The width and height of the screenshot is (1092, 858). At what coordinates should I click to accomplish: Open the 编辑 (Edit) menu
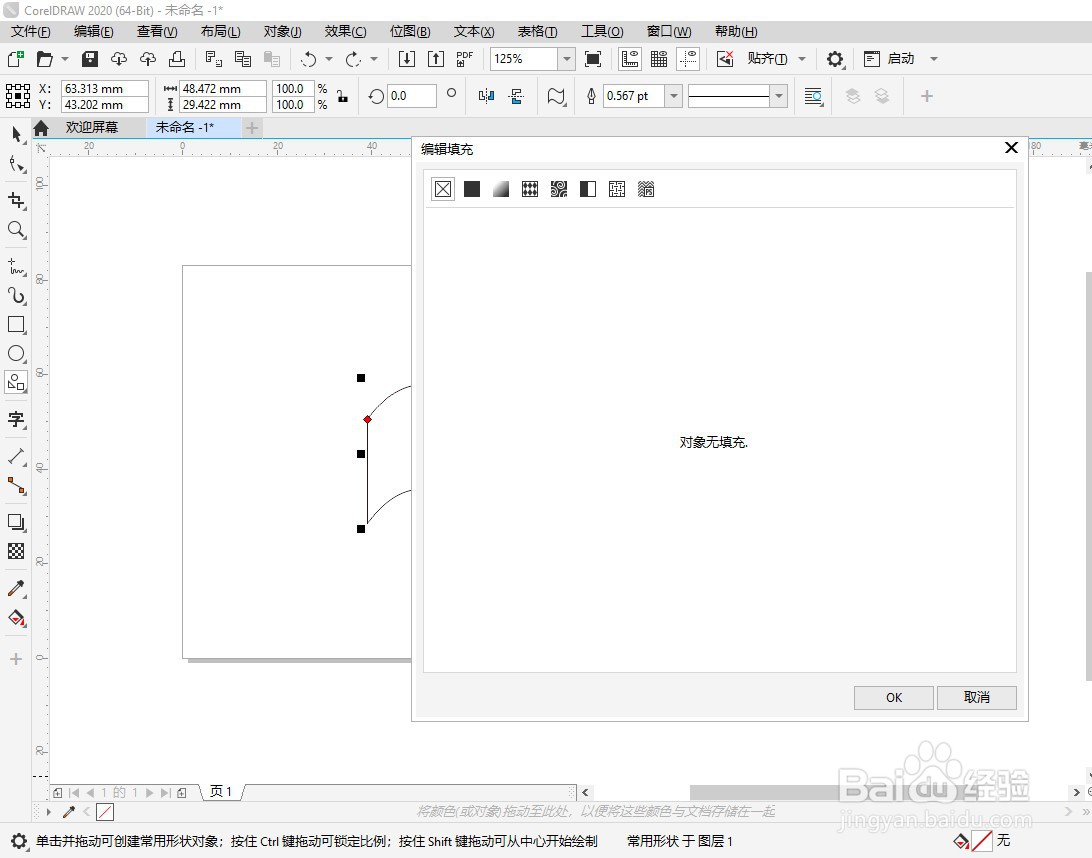coord(93,31)
